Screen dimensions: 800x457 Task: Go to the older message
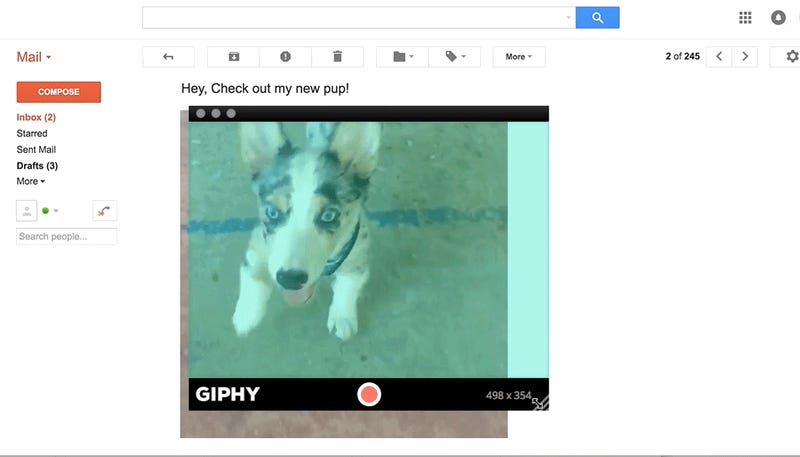745,57
